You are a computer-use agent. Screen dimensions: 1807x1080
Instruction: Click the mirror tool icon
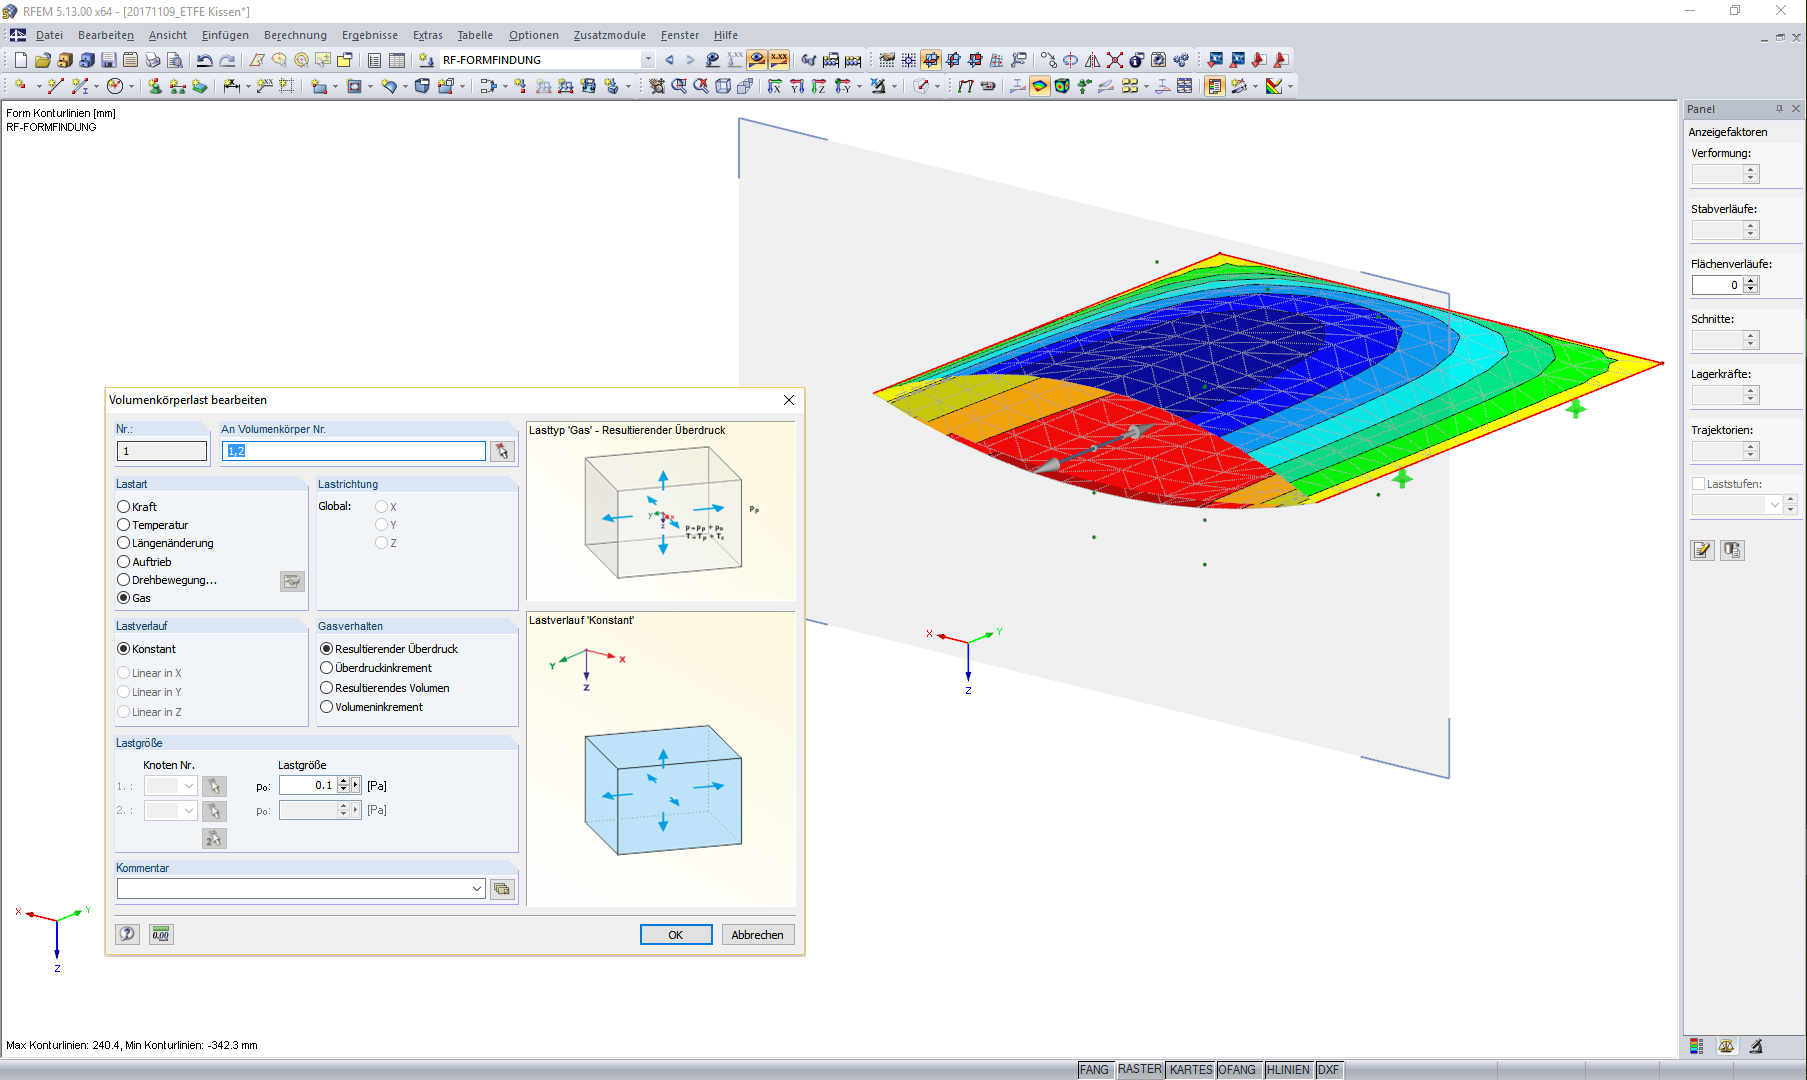point(1092,60)
